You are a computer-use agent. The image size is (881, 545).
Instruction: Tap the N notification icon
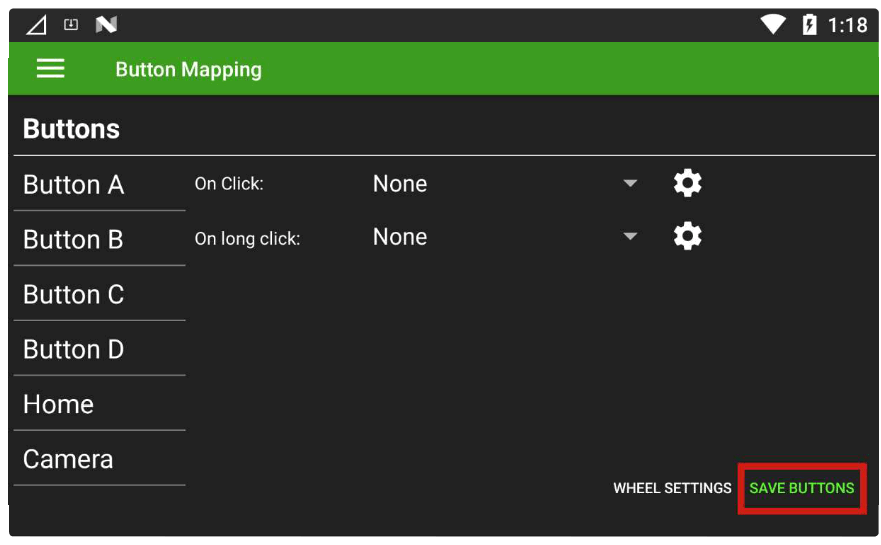(x=106, y=25)
